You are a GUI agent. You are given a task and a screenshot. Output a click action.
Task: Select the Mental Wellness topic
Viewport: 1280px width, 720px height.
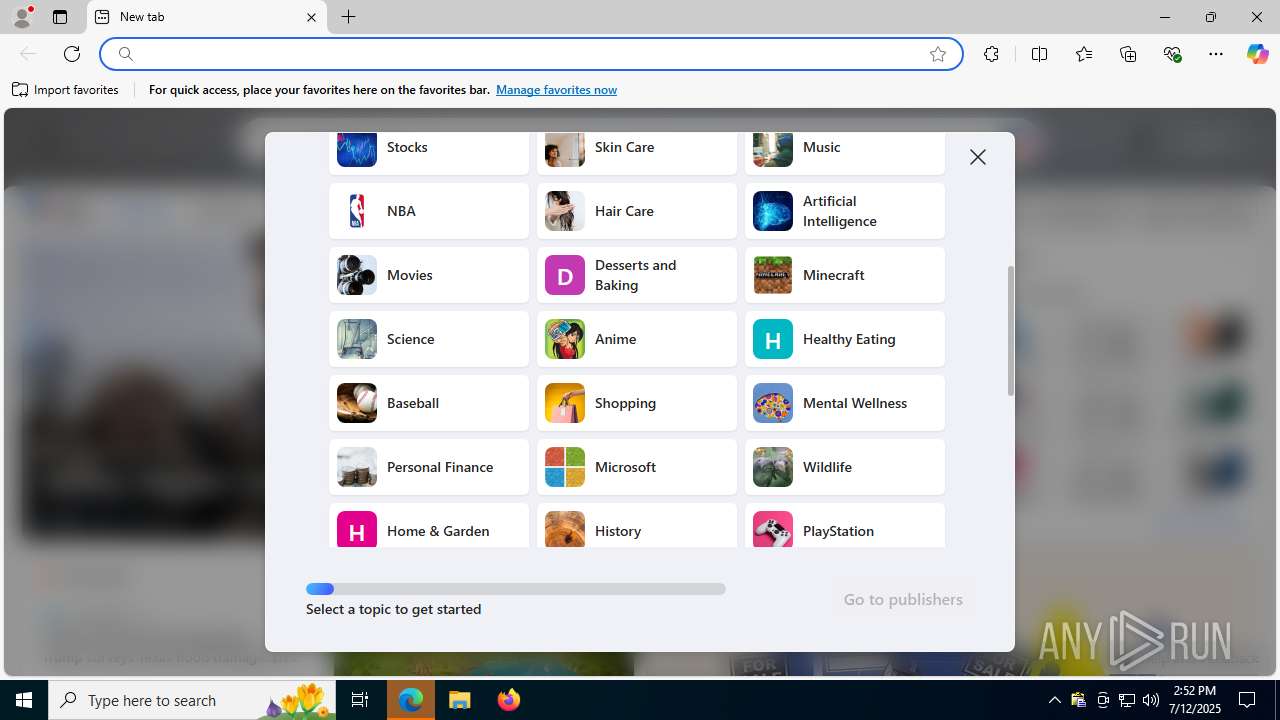(845, 403)
